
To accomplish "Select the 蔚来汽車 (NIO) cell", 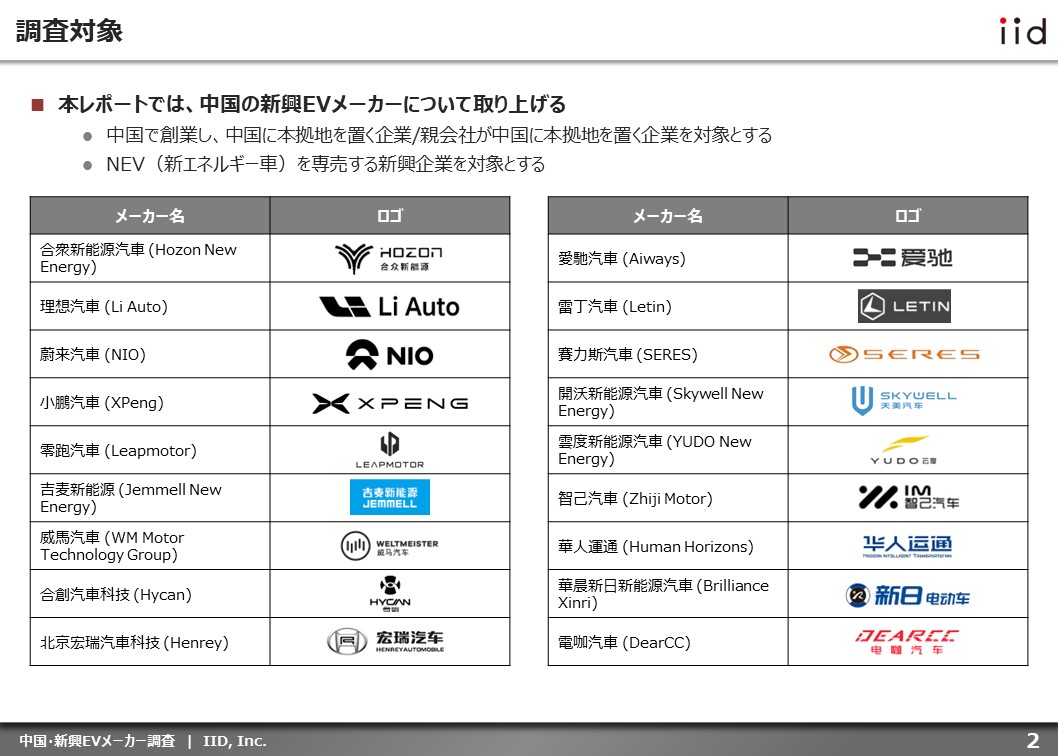I will click(150, 354).
